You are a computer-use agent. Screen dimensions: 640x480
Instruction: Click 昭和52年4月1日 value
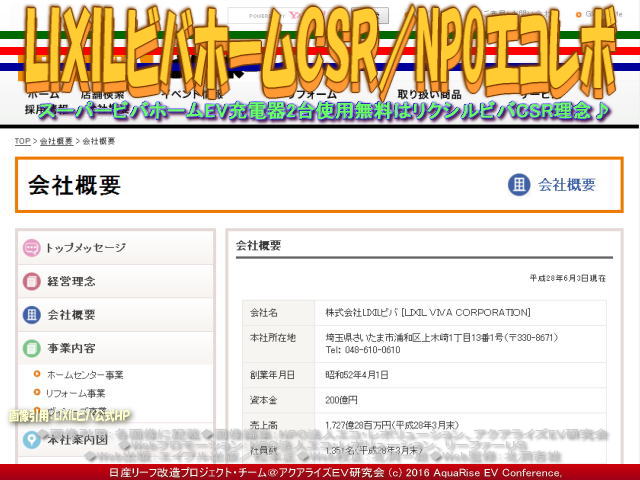(357, 375)
